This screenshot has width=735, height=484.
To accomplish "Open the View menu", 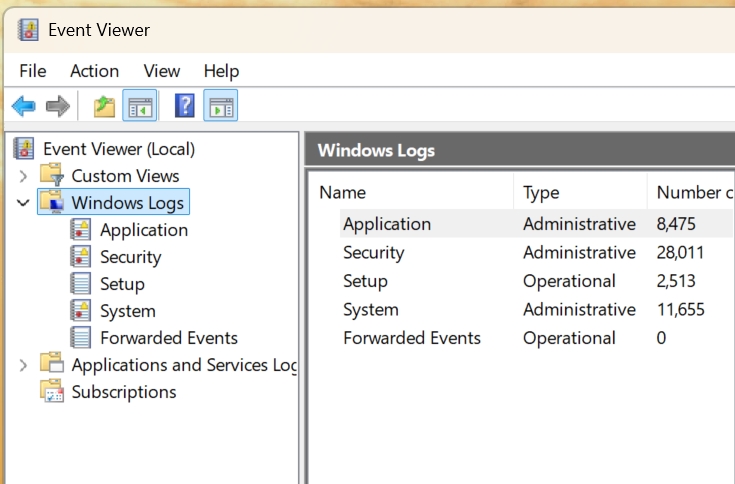I will 162,71.
